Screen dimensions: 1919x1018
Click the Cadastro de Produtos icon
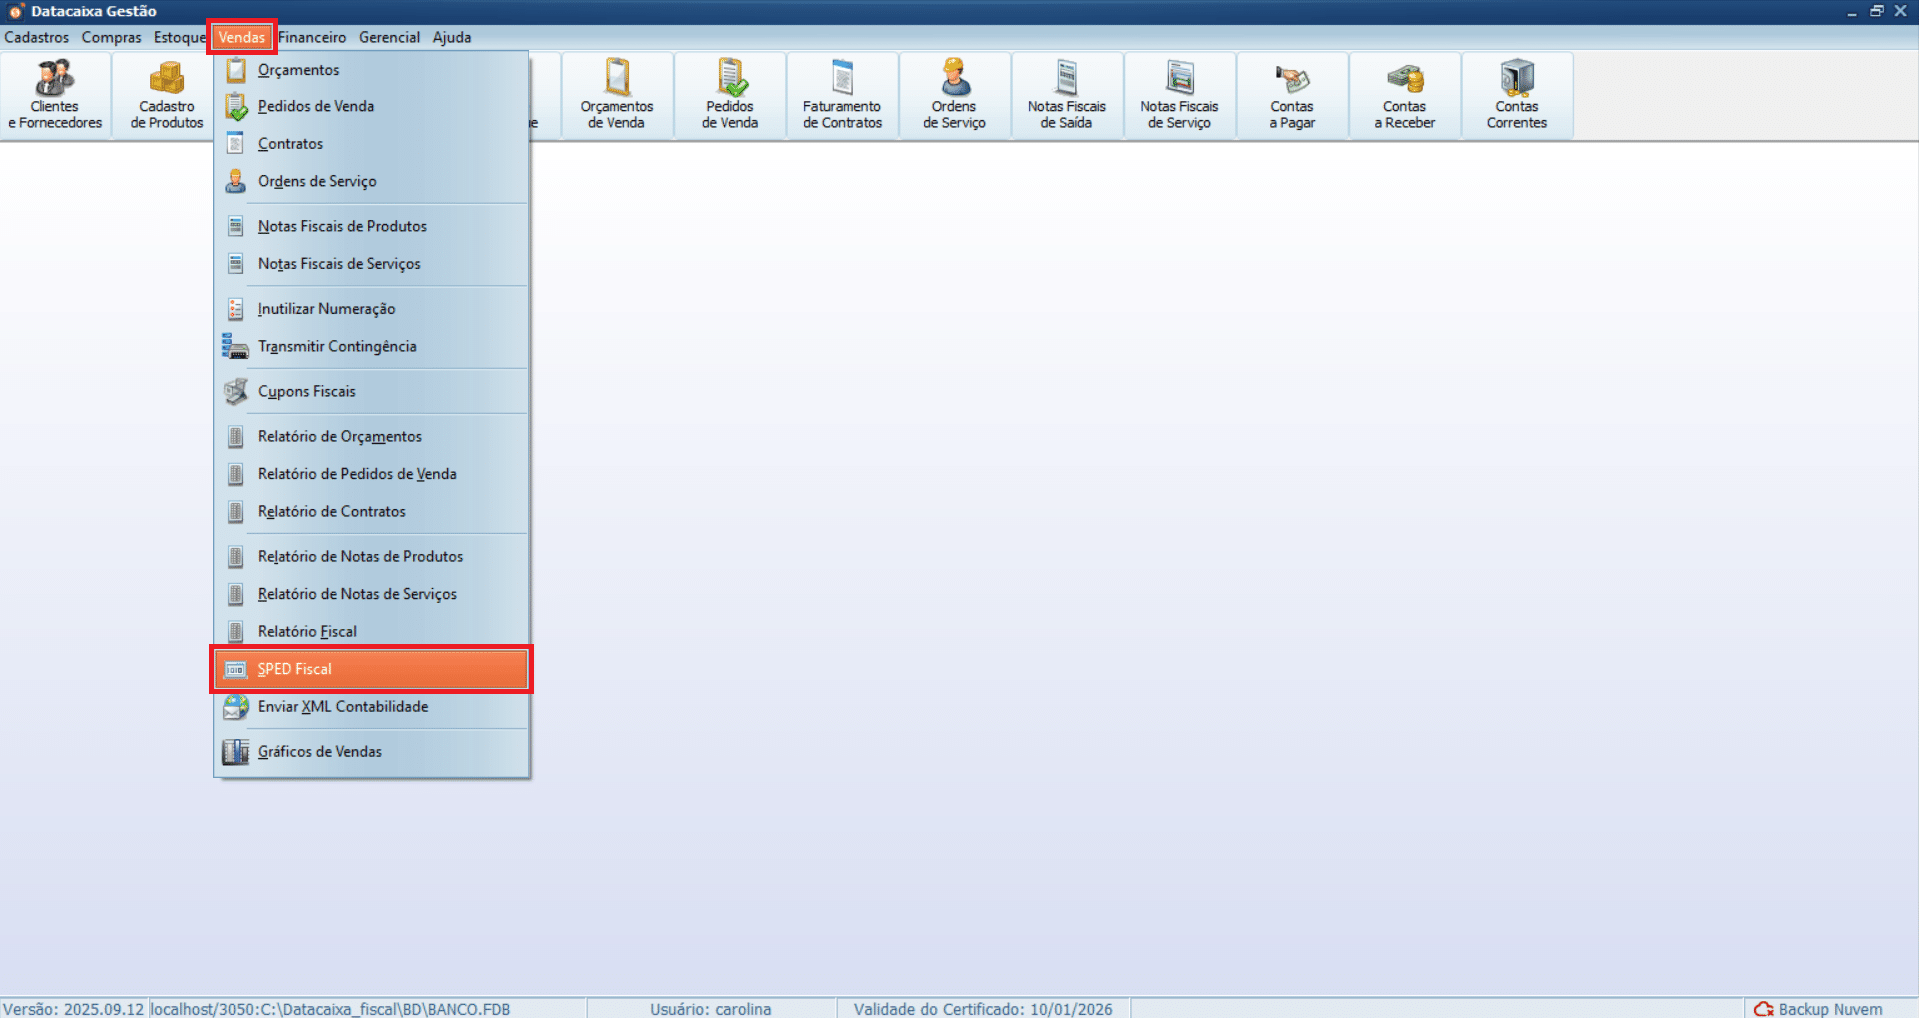[x=166, y=95]
